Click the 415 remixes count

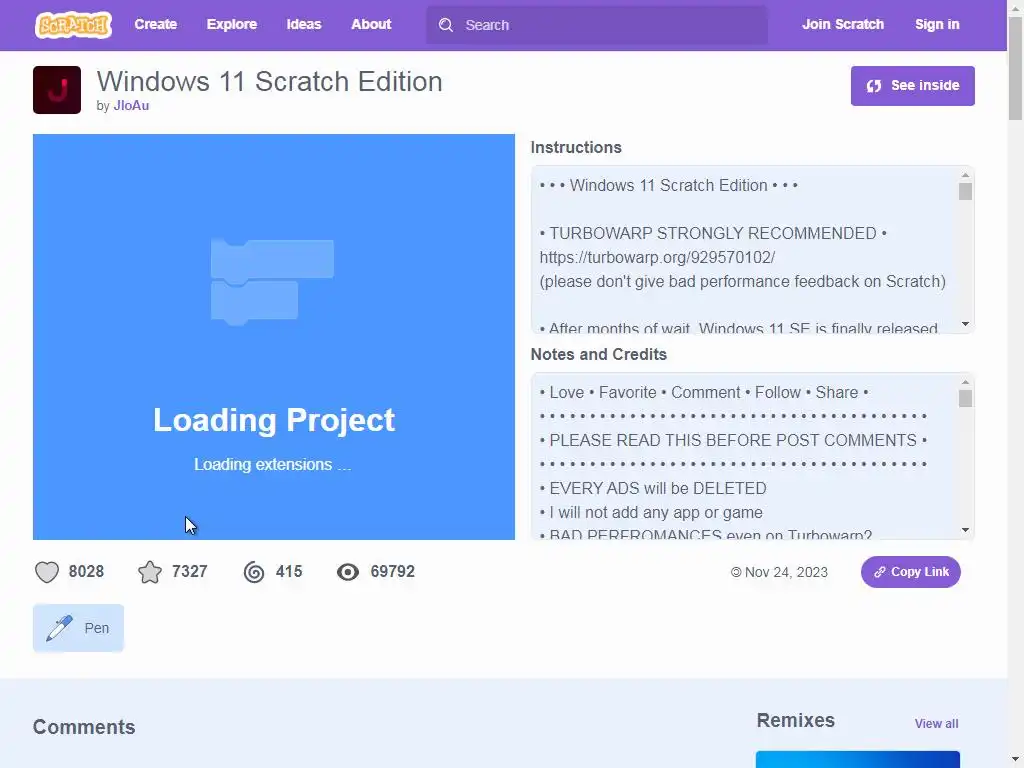pyautogui.click(x=289, y=571)
